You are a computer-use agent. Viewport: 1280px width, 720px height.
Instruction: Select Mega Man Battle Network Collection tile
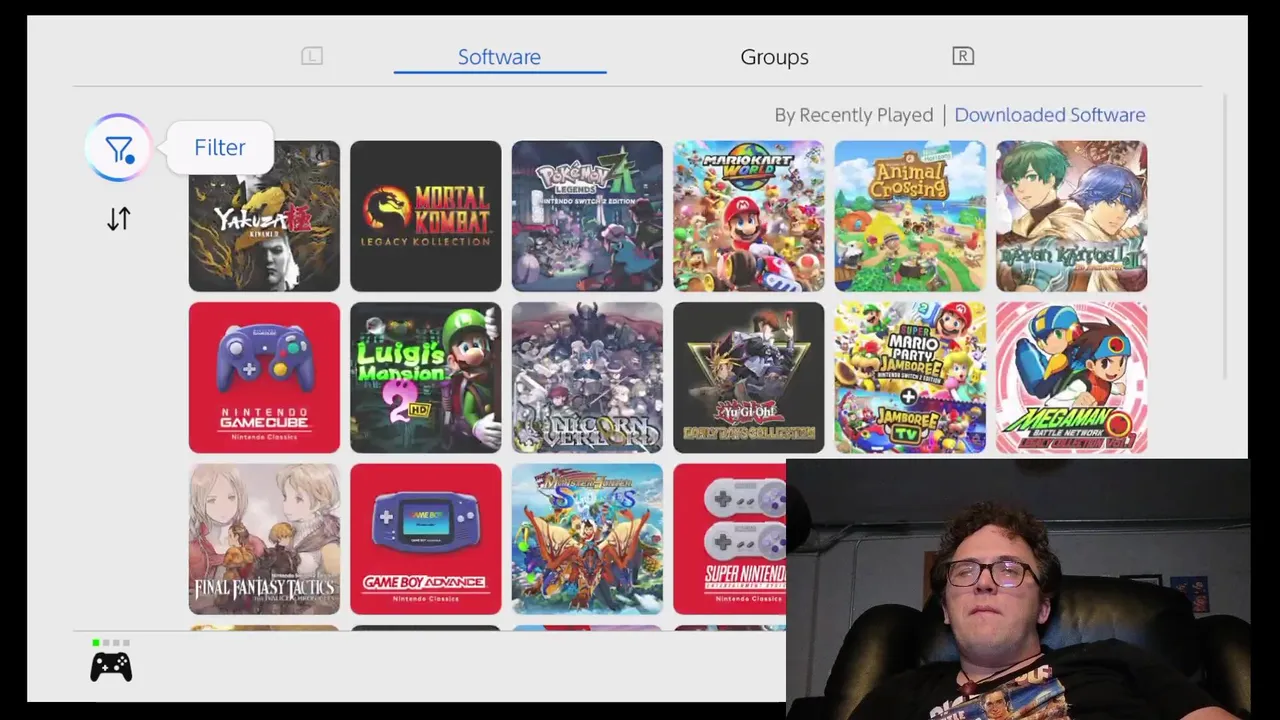tap(1071, 378)
